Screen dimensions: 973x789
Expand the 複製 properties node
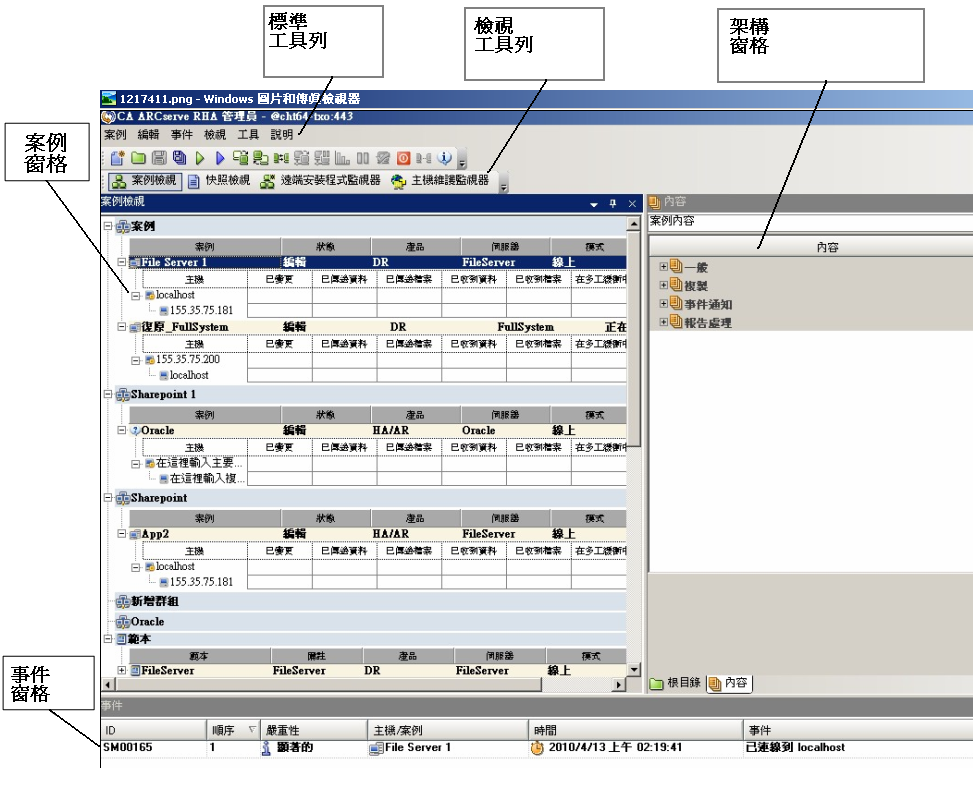[x=663, y=286]
